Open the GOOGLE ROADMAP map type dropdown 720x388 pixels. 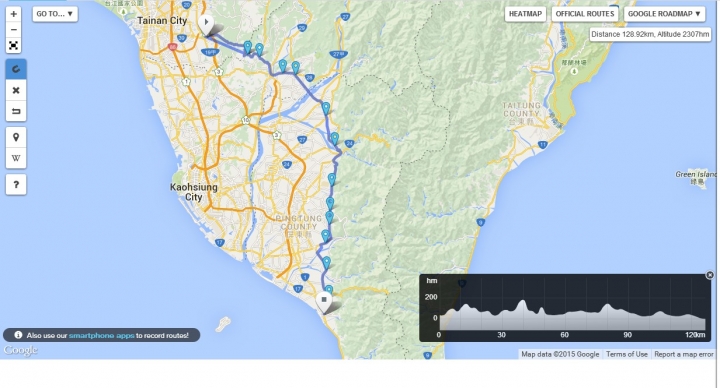coord(664,14)
